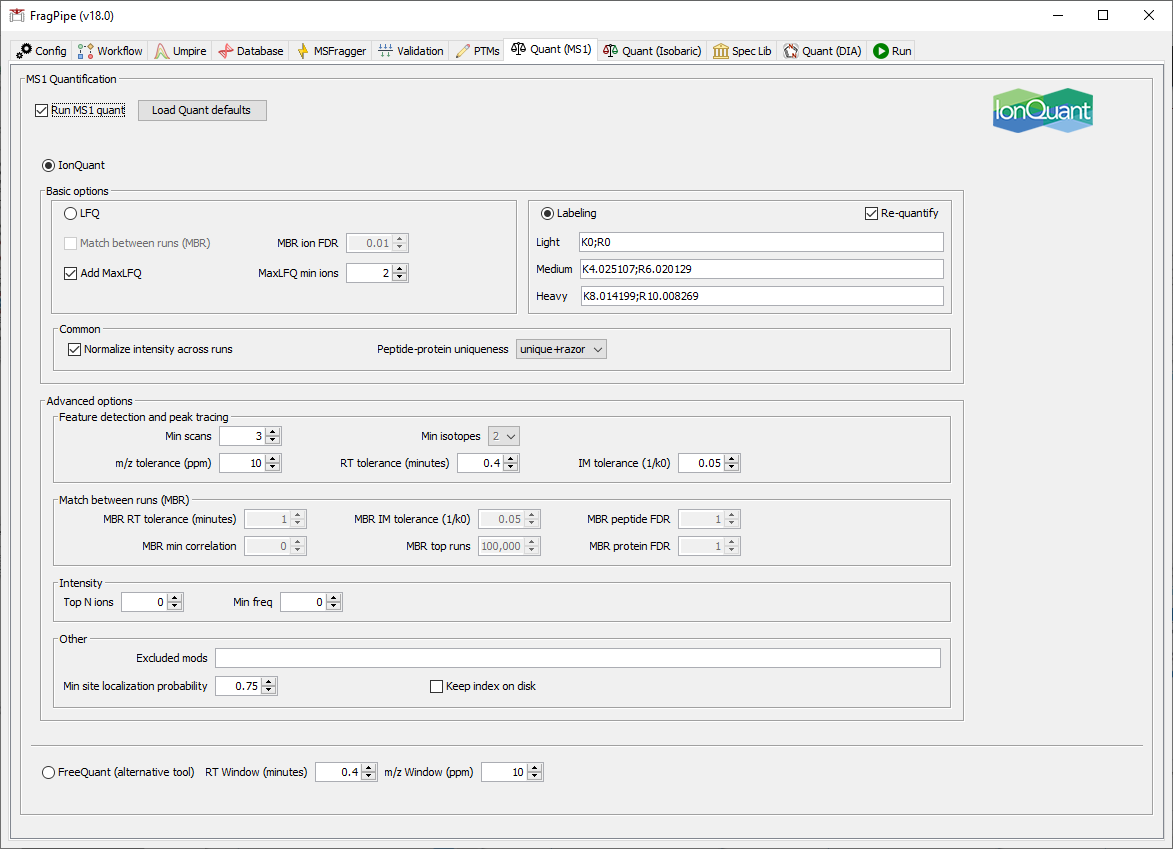Image resolution: width=1173 pixels, height=849 pixels.
Task: Click the Medium label field
Action: [x=761, y=269]
